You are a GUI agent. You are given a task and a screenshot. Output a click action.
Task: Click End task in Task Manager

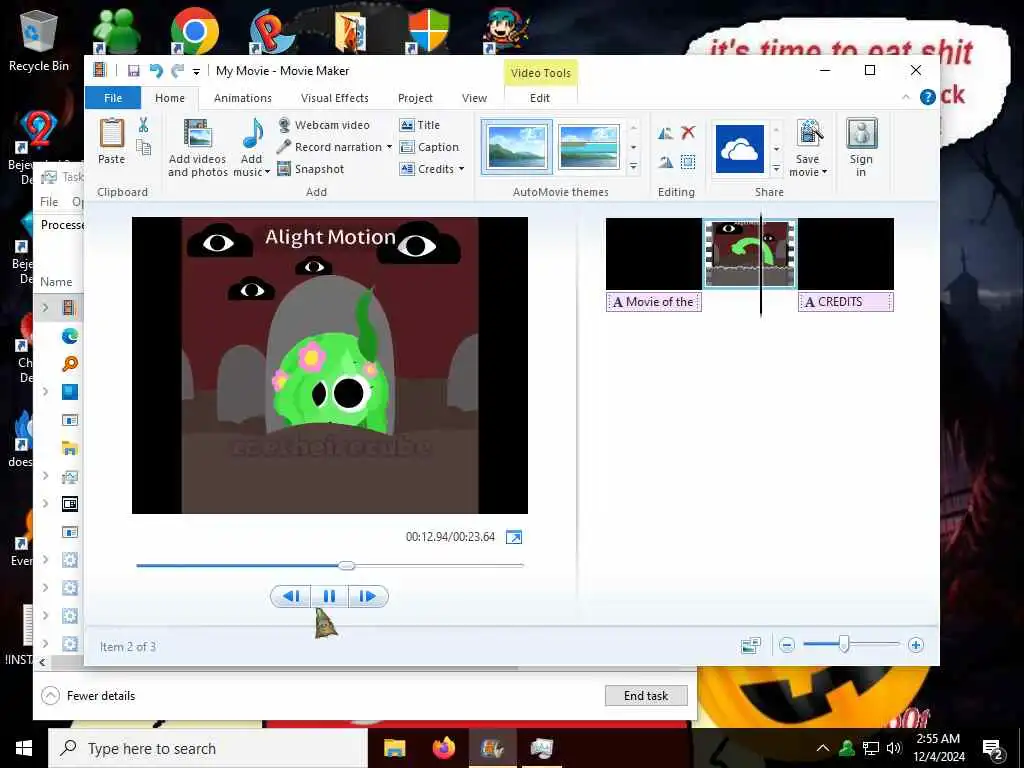[646, 696]
